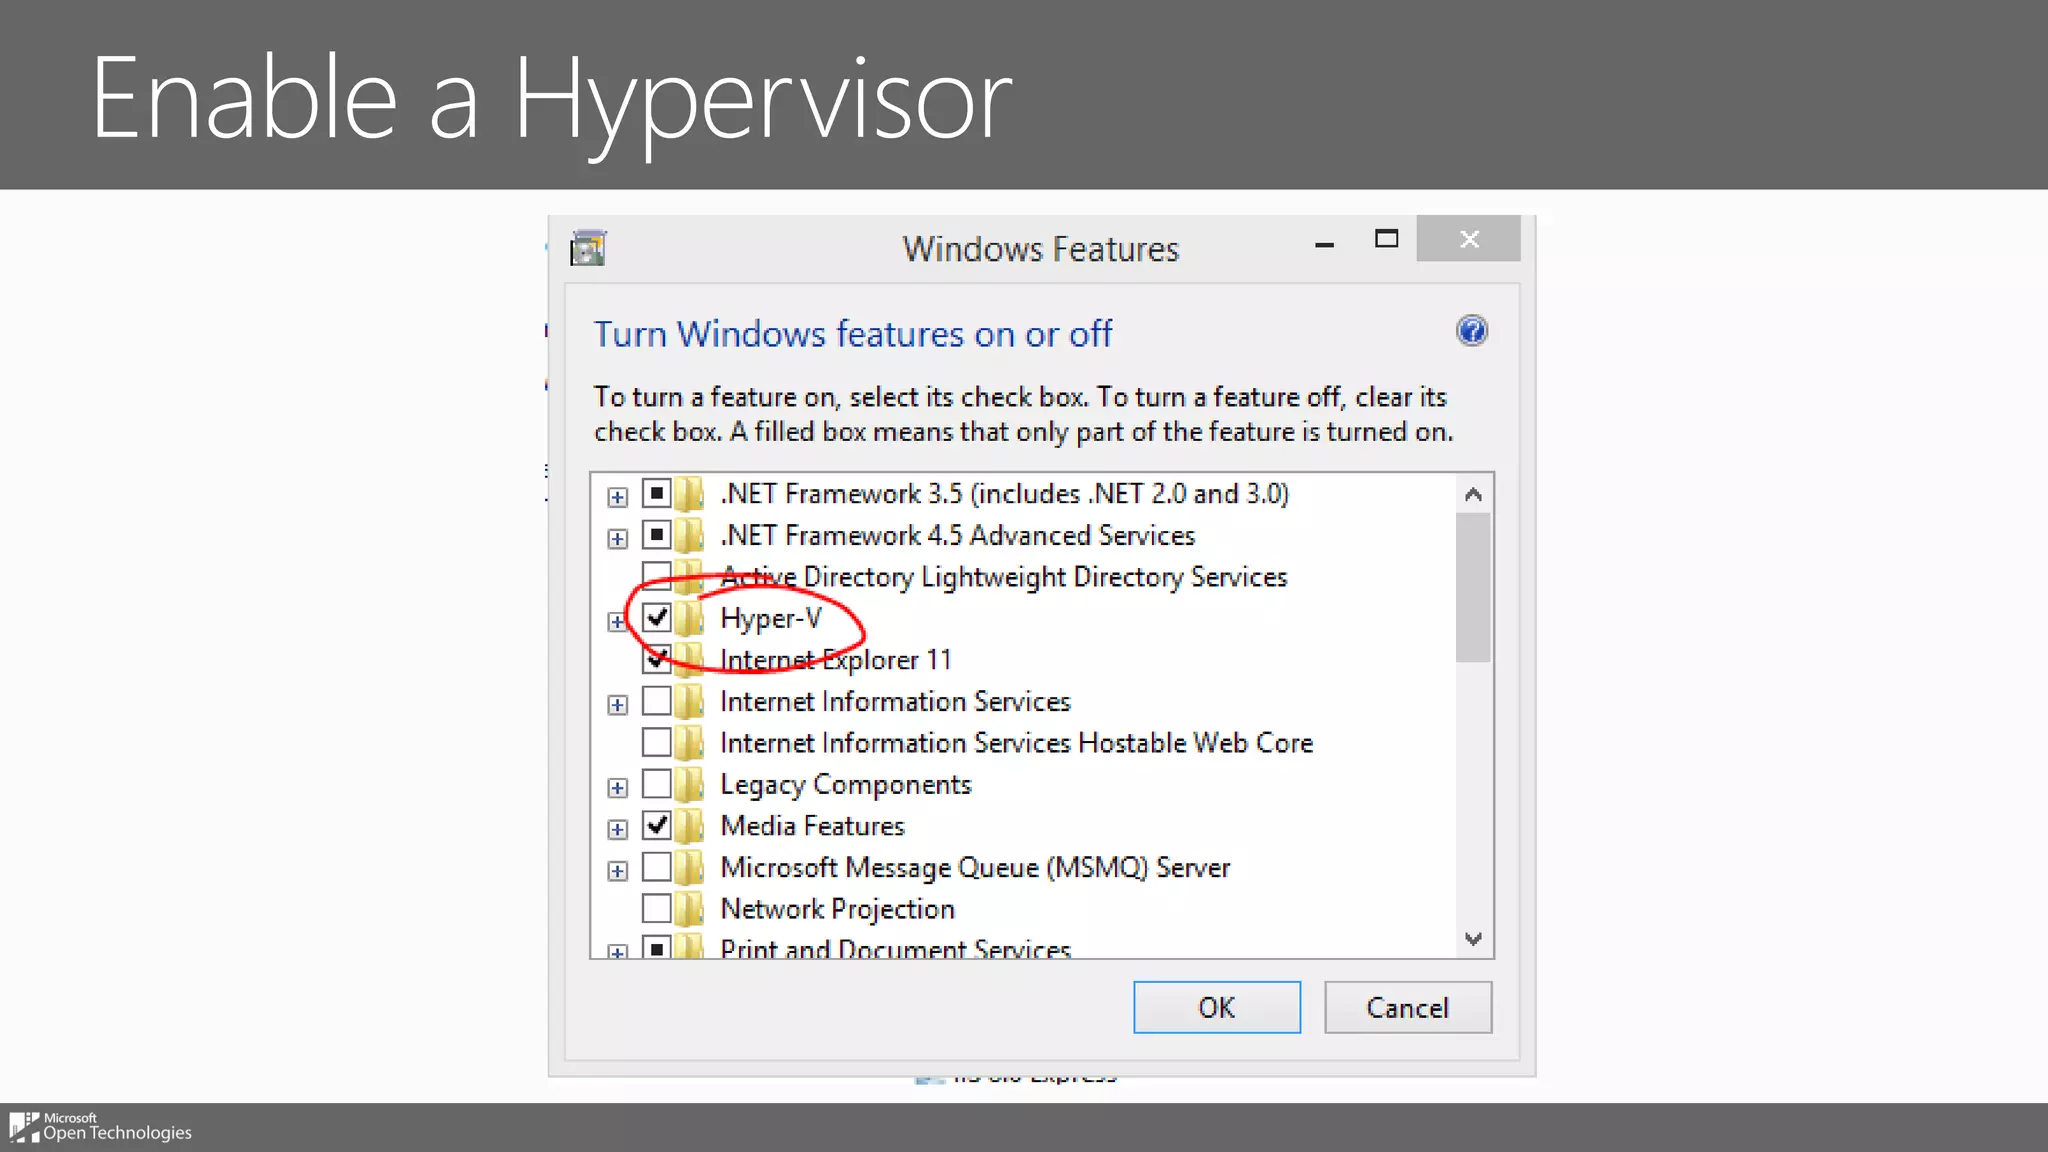The height and width of the screenshot is (1152, 2048).
Task: Select the Hyper-V label
Action: coord(771,619)
